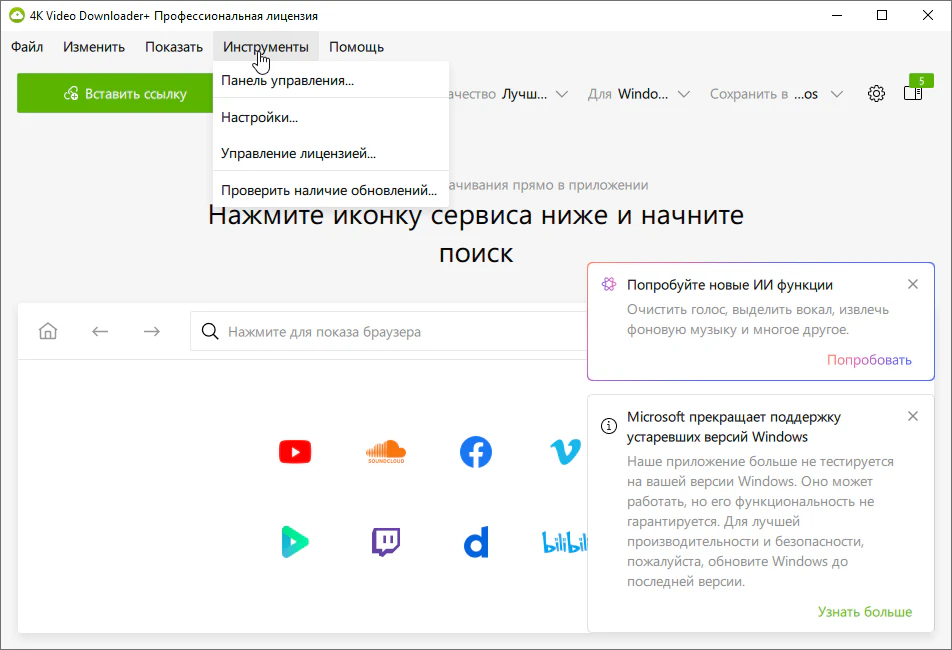952x650 pixels.
Task: Expand the quality dropdown showing Лучш...
Action: point(535,94)
